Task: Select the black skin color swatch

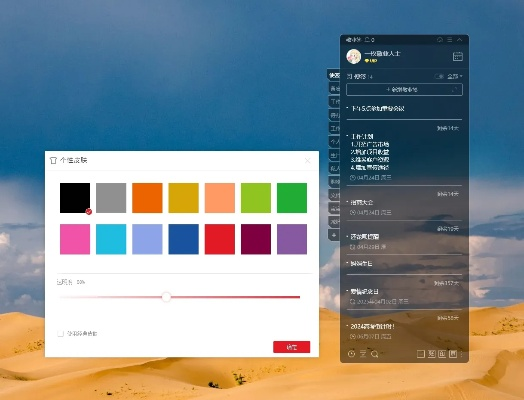Action: click(x=75, y=198)
